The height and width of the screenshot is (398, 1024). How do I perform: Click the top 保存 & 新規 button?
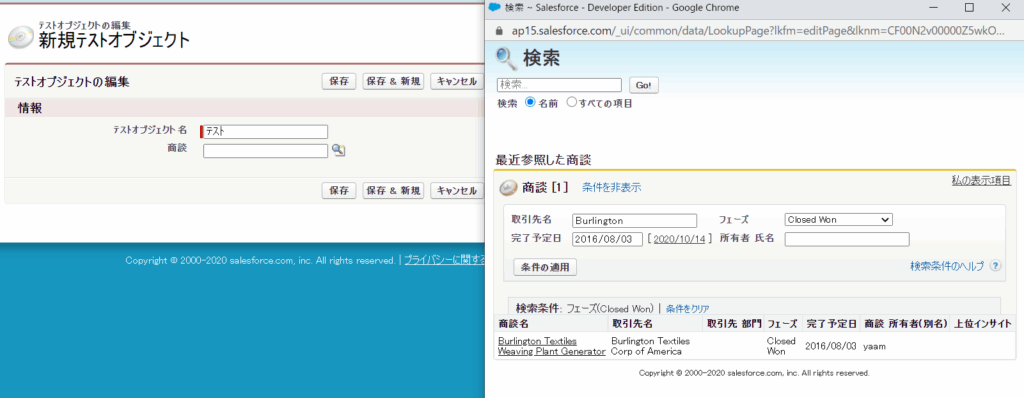(393, 81)
